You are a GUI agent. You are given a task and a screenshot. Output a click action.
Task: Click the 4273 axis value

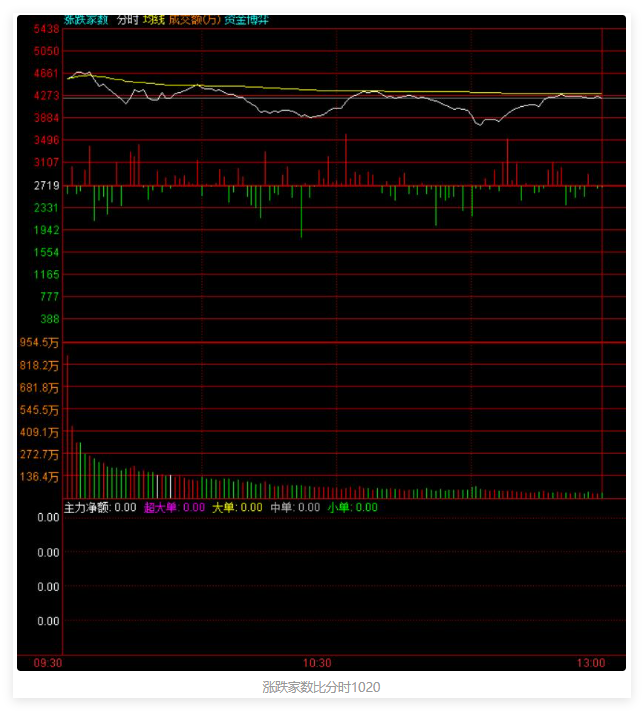(x=46, y=96)
